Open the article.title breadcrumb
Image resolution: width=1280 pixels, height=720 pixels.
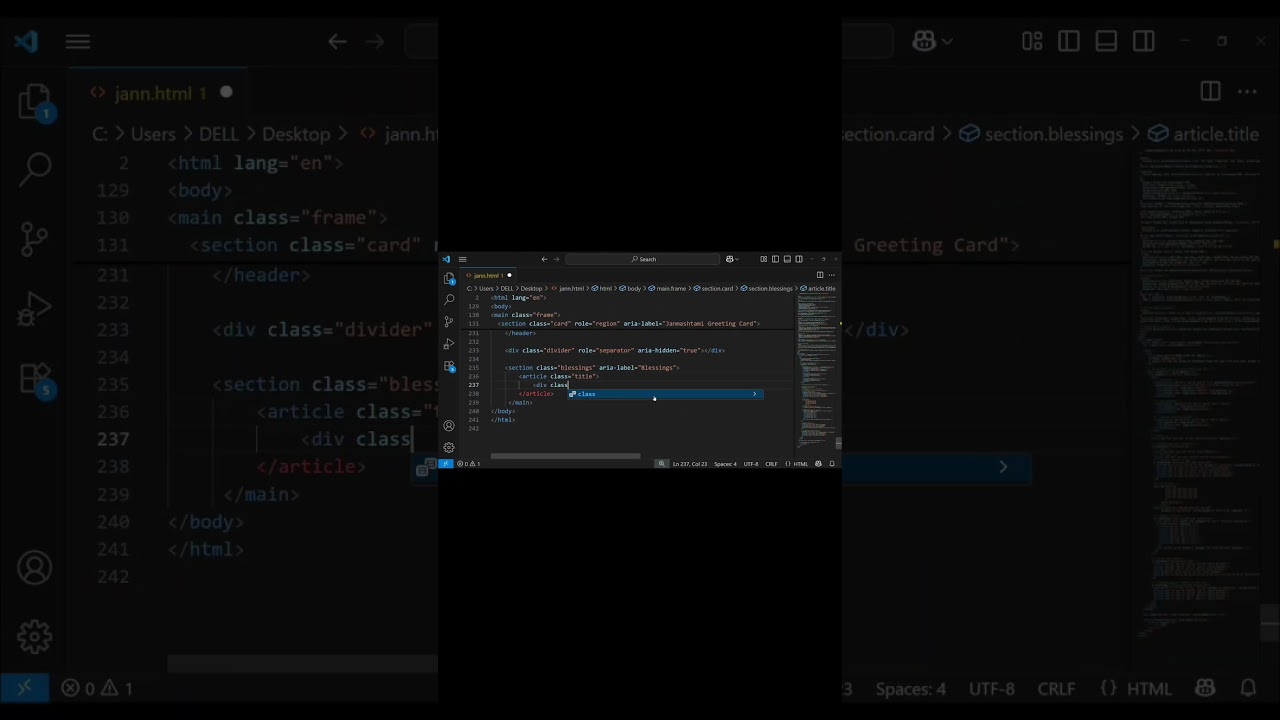(817, 288)
